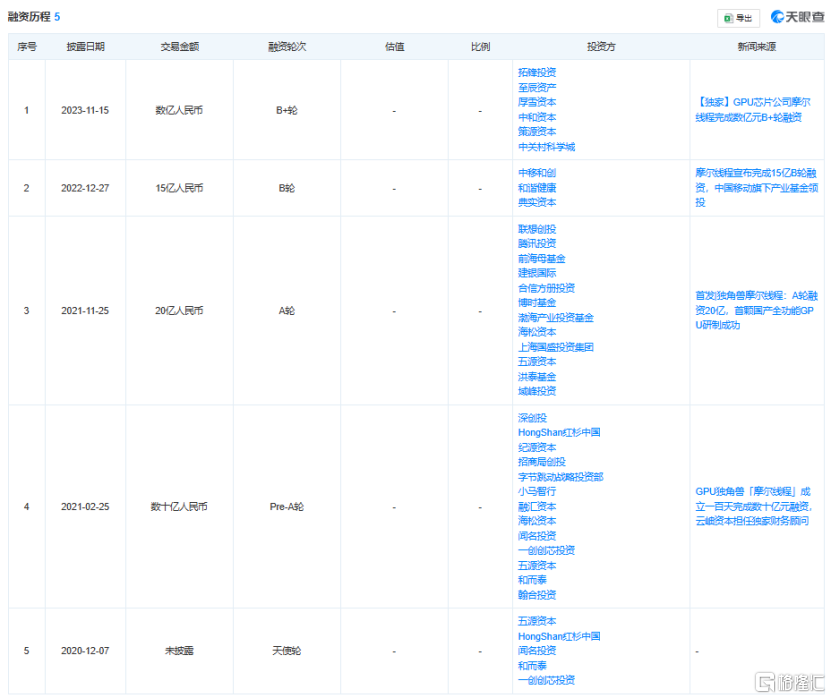The image size is (831, 699).
Task: Open investor link 联想创投
Action: [537, 229]
